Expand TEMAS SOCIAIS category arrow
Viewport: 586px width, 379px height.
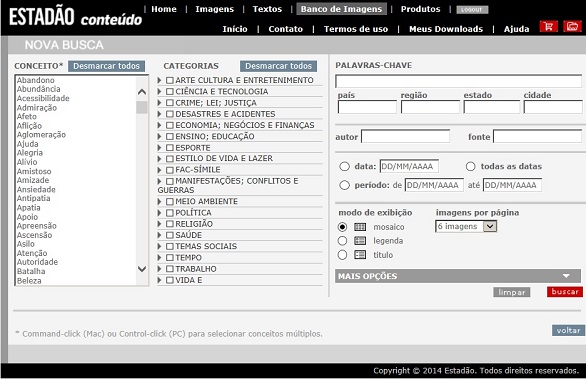[x=160, y=246]
